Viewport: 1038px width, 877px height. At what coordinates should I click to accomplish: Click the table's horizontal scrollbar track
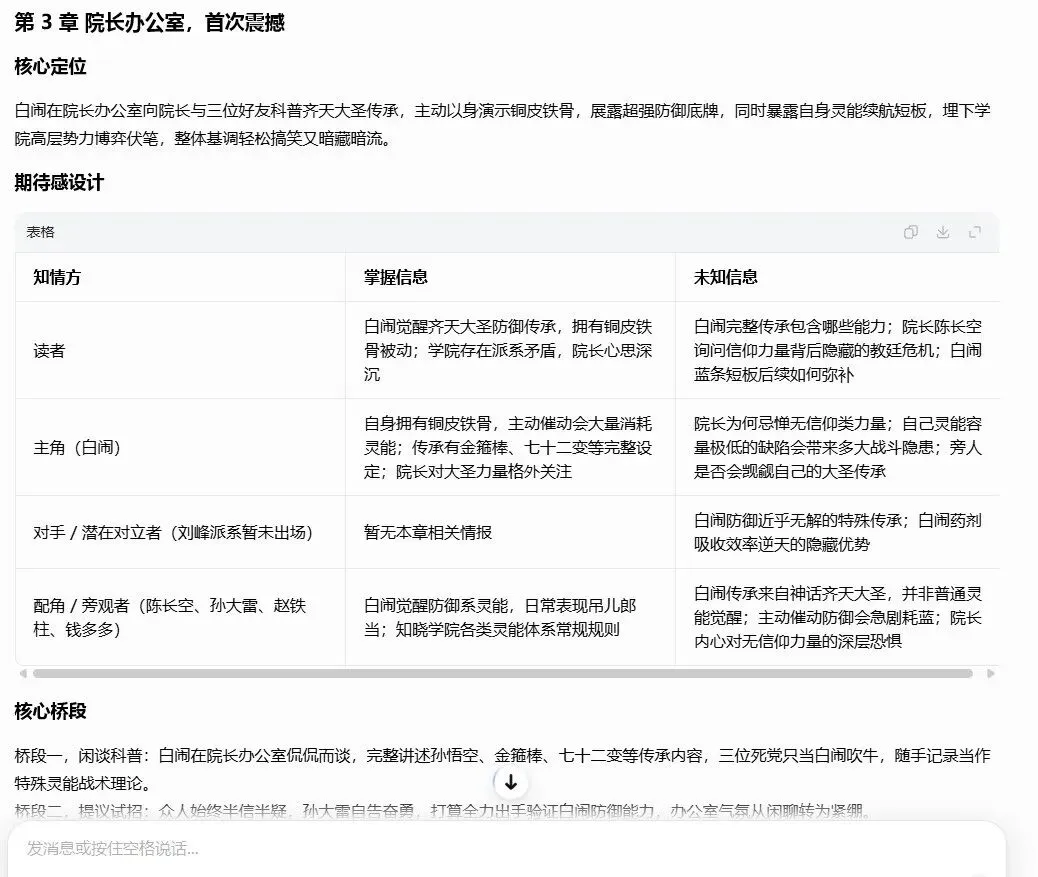coord(503,674)
